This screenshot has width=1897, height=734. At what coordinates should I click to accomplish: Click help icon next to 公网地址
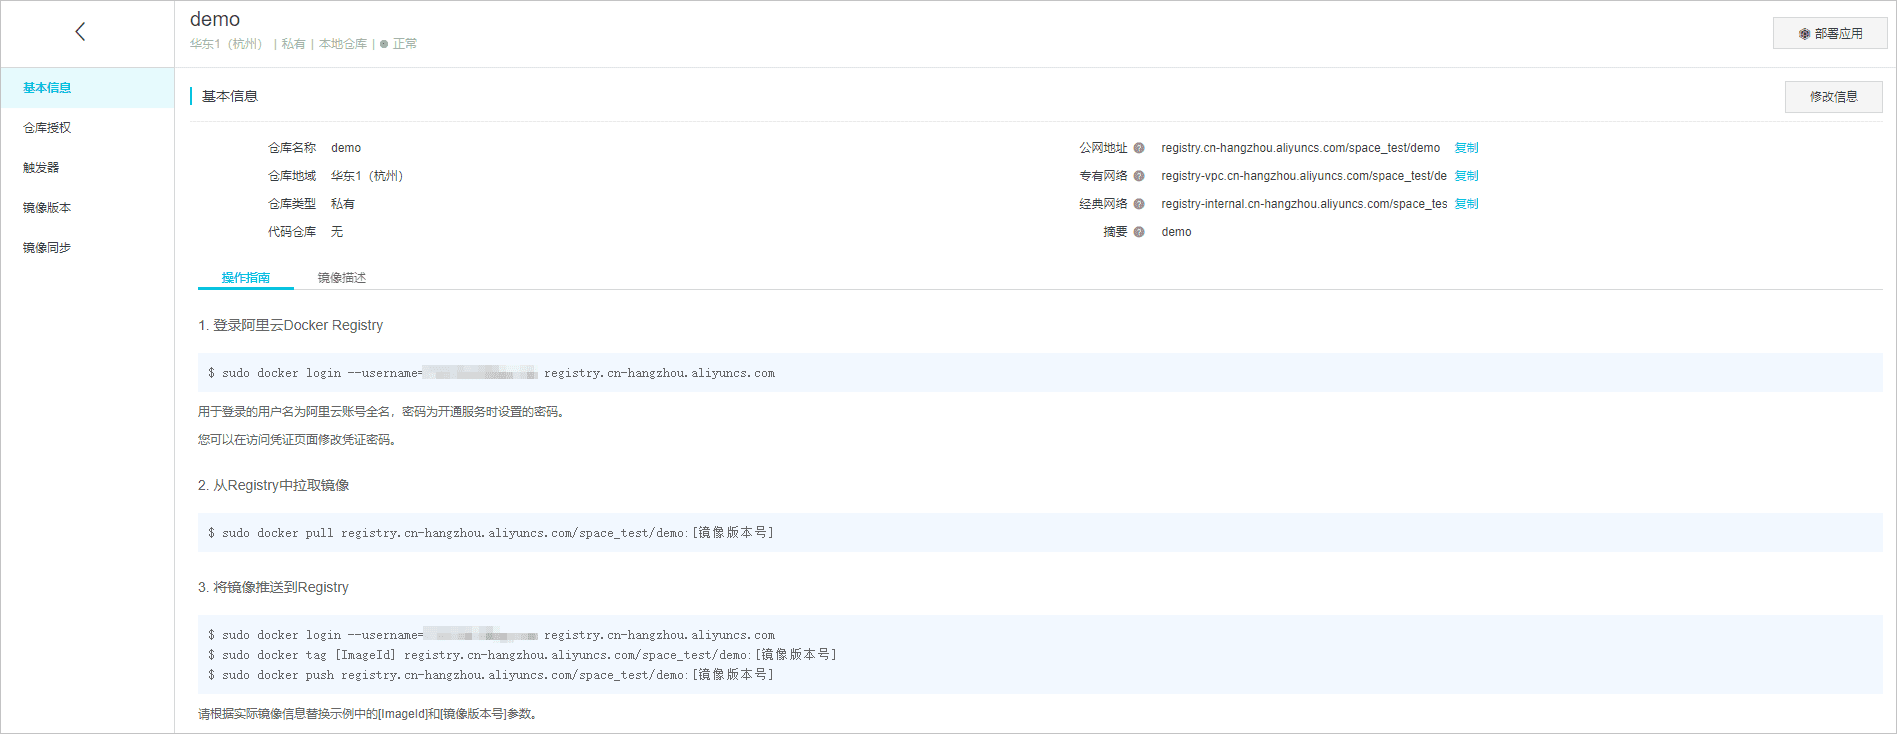tap(1139, 148)
